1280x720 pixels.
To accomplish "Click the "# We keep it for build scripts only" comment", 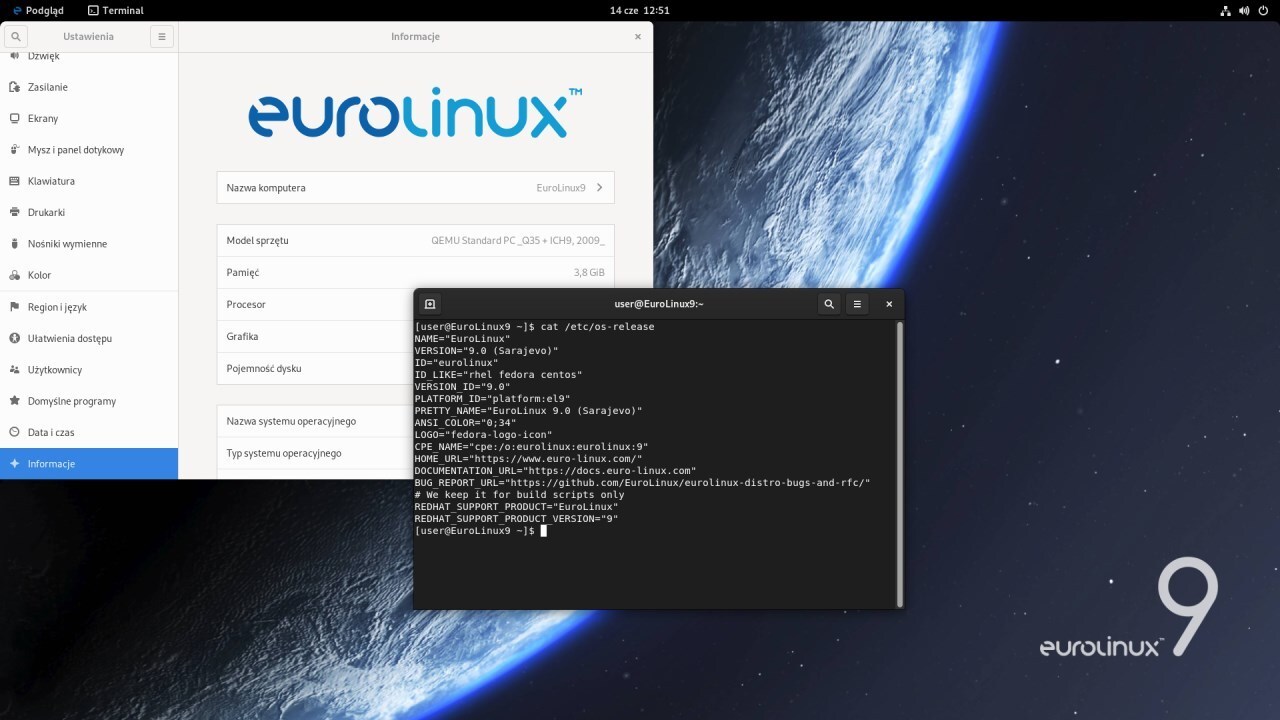I will click(520, 495).
